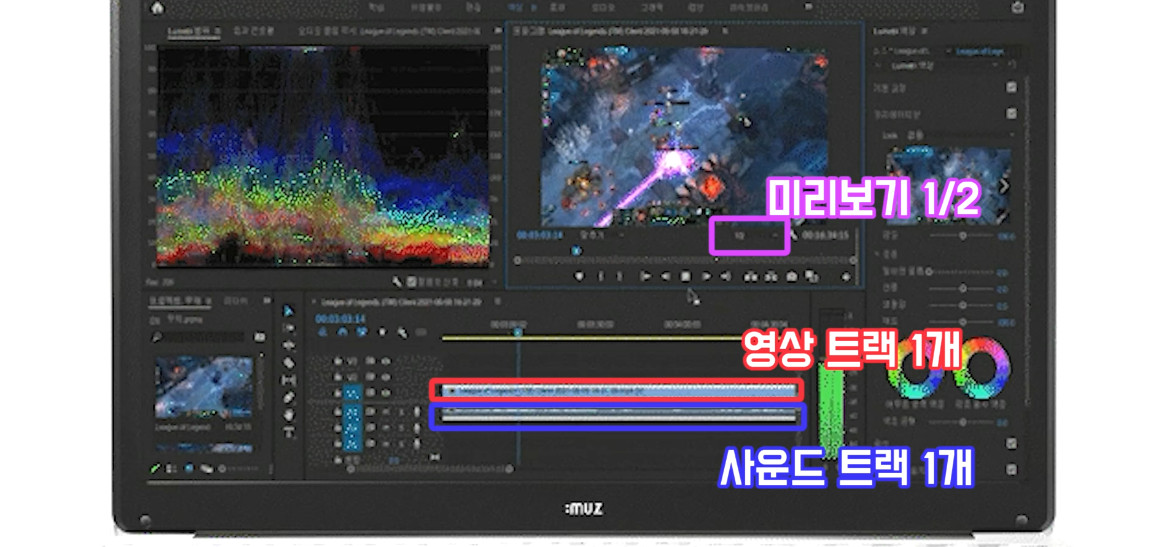Click Go to In point button

click(x=646, y=276)
